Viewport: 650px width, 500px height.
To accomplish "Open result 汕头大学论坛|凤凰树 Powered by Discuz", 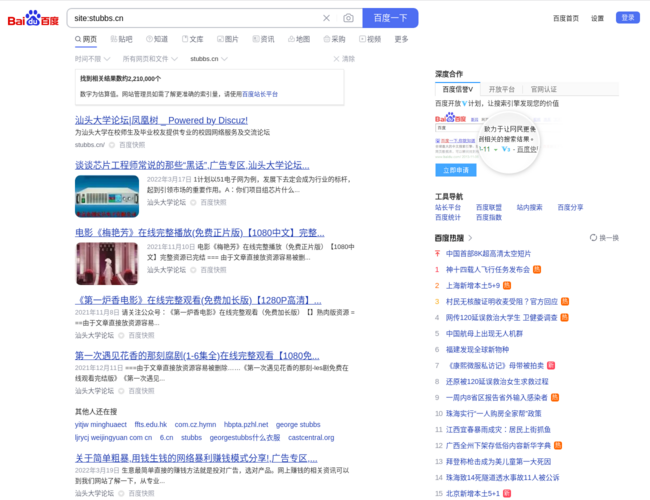I will (161, 120).
